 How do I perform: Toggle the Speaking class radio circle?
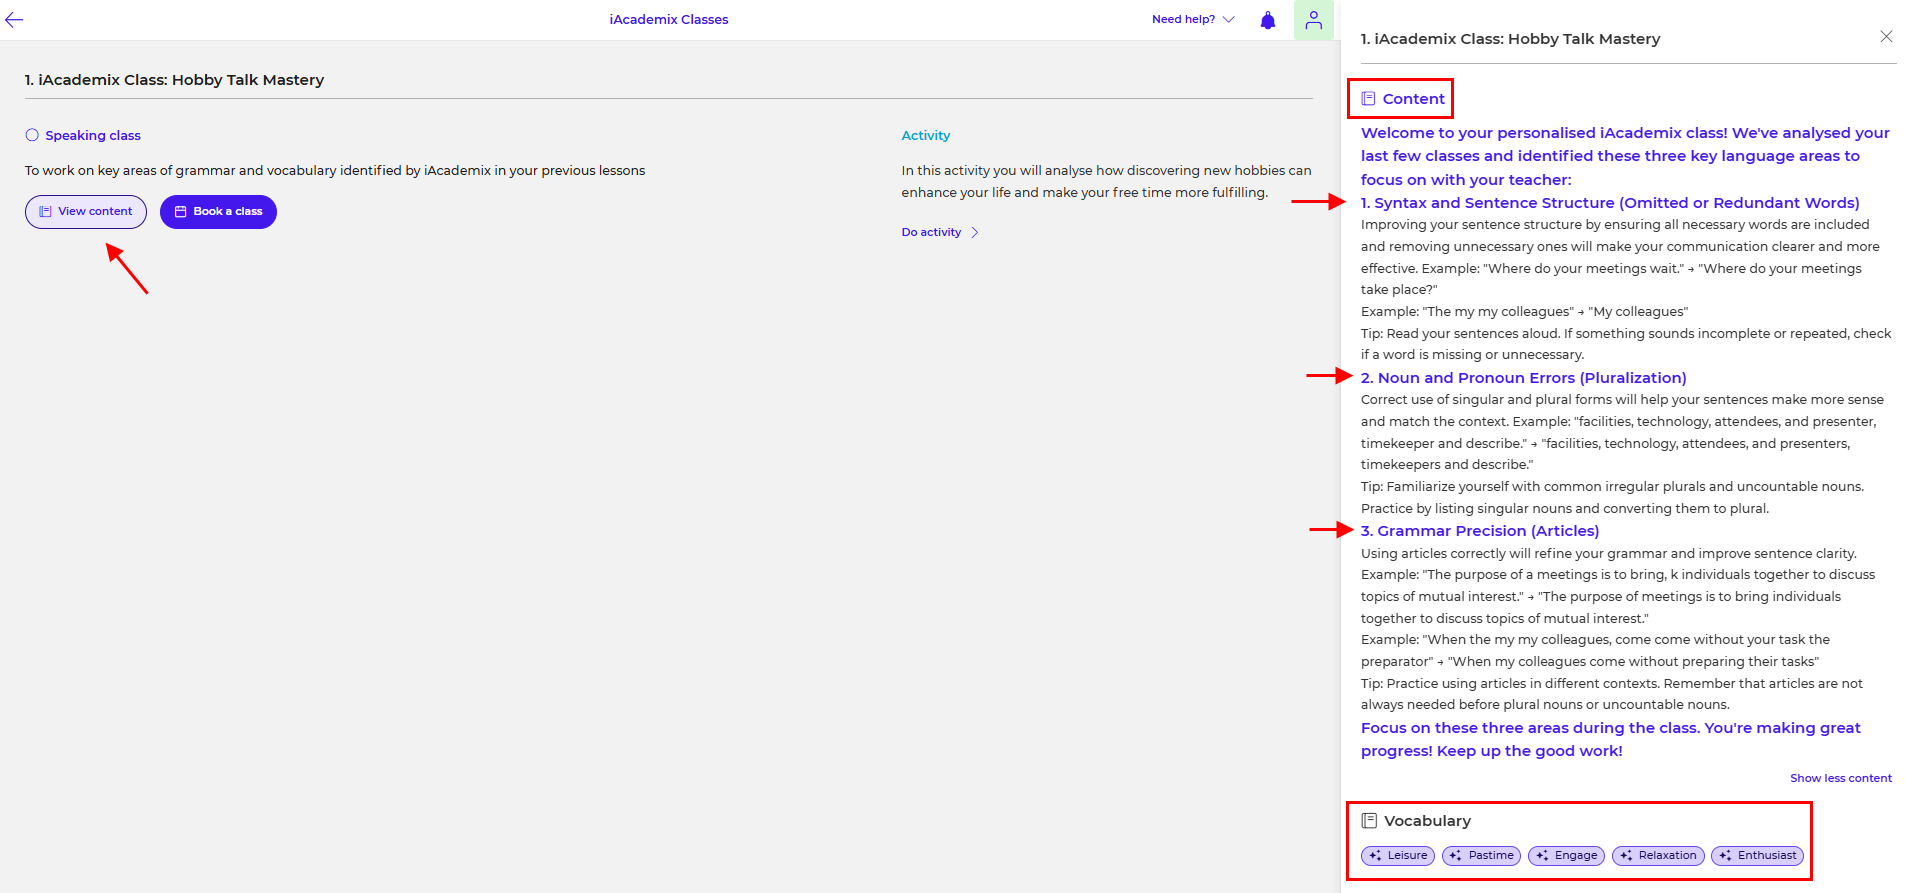(x=32, y=135)
